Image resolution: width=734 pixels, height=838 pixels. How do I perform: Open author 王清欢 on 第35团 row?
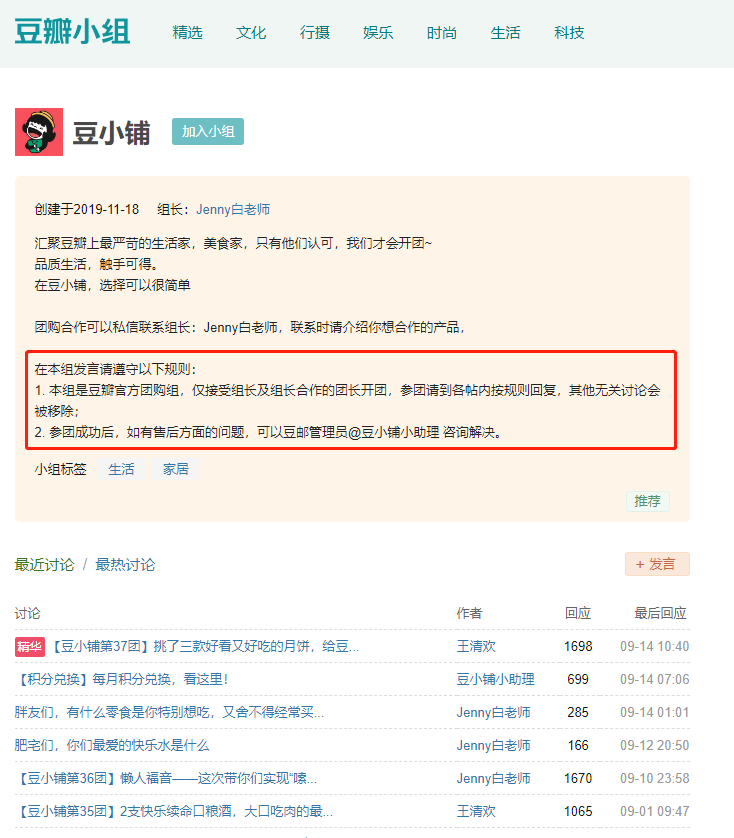[476, 812]
